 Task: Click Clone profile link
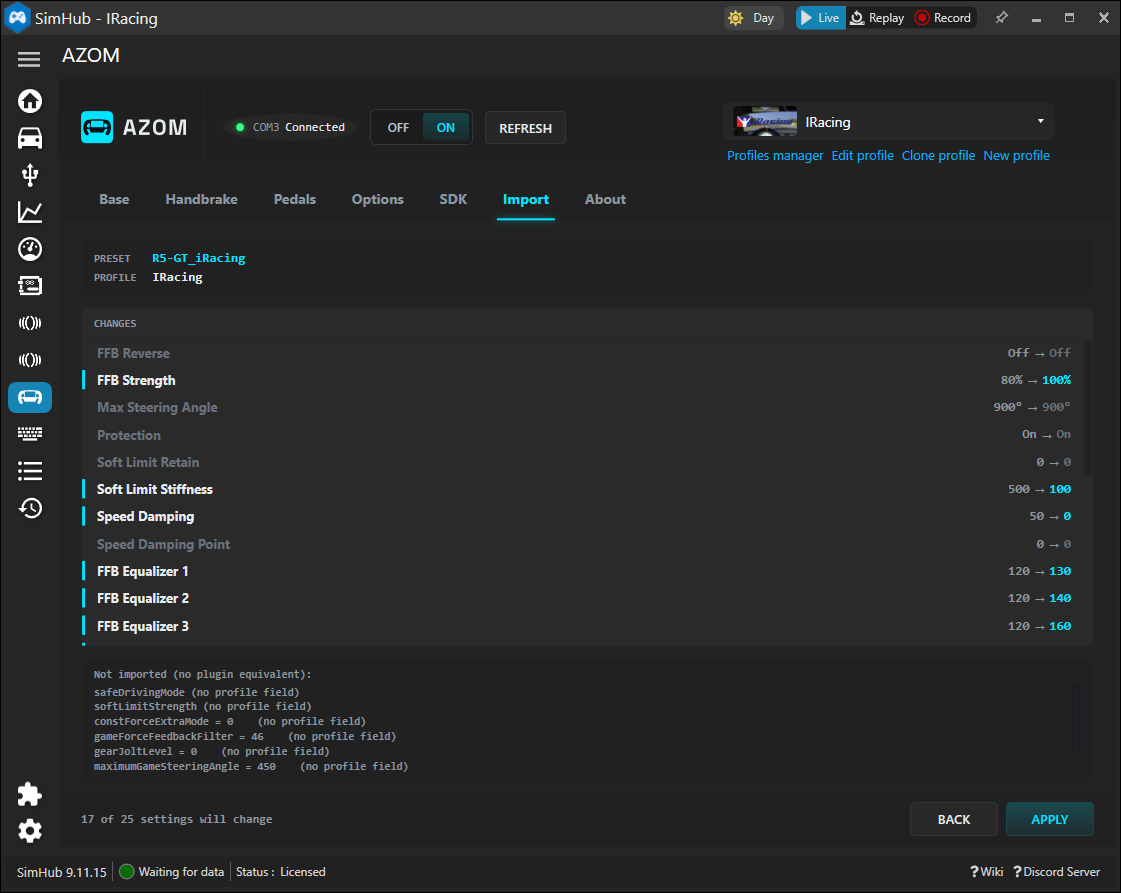tap(938, 156)
